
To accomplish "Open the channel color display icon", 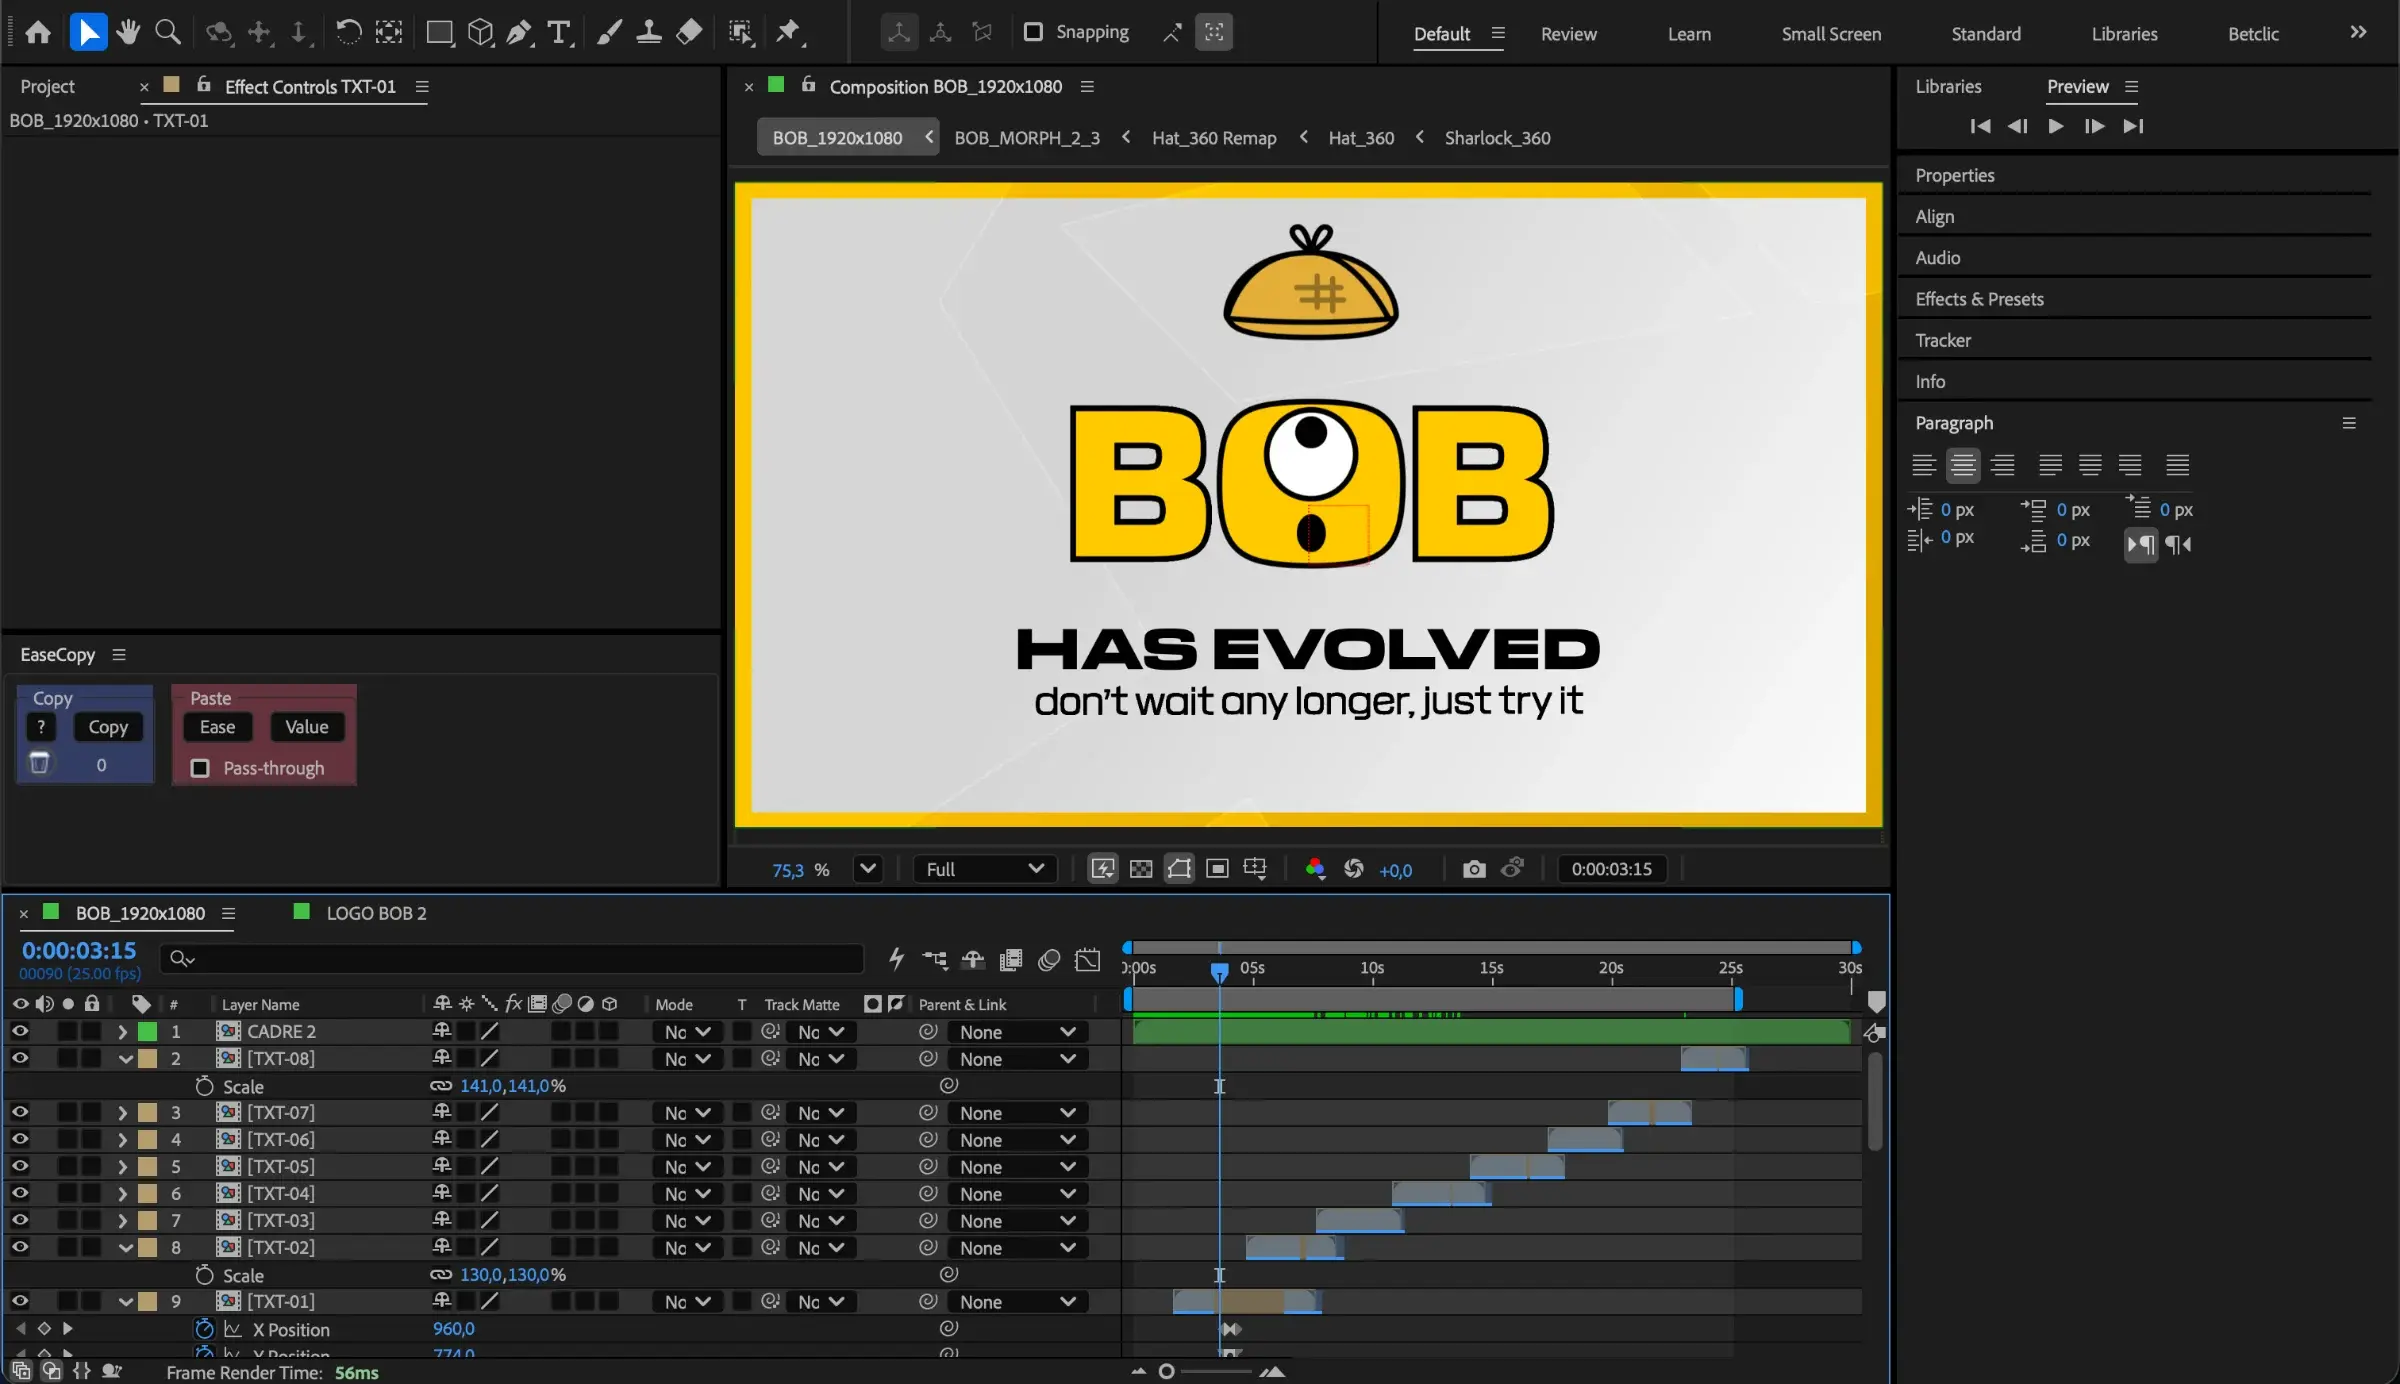I will click(x=1315, y=869).
